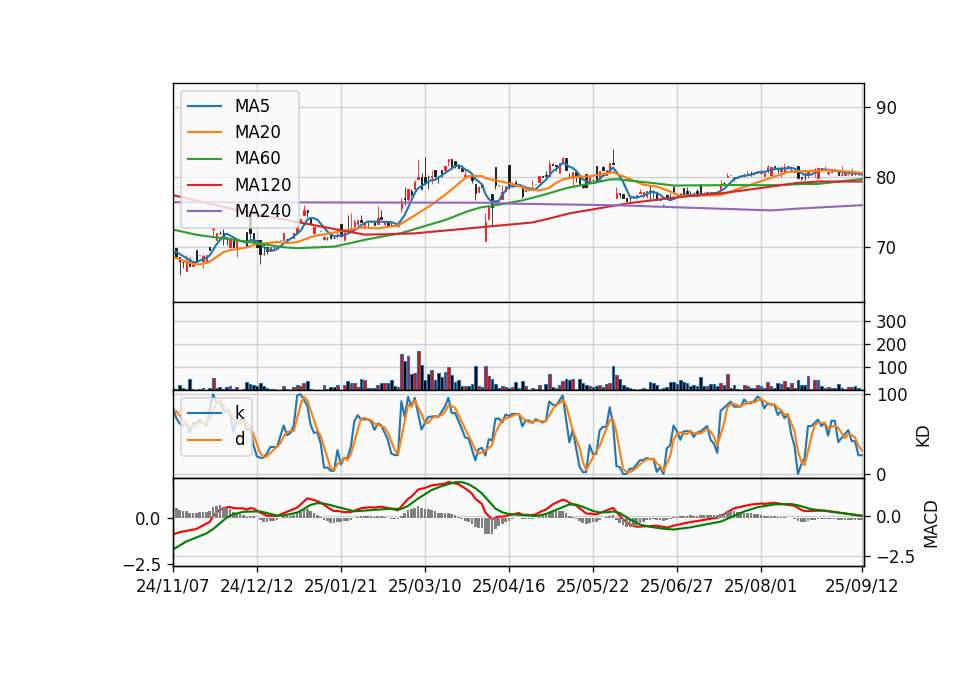Click the 24/11/07 date axis label
The image size is (960, 690).
pos(173,586)
